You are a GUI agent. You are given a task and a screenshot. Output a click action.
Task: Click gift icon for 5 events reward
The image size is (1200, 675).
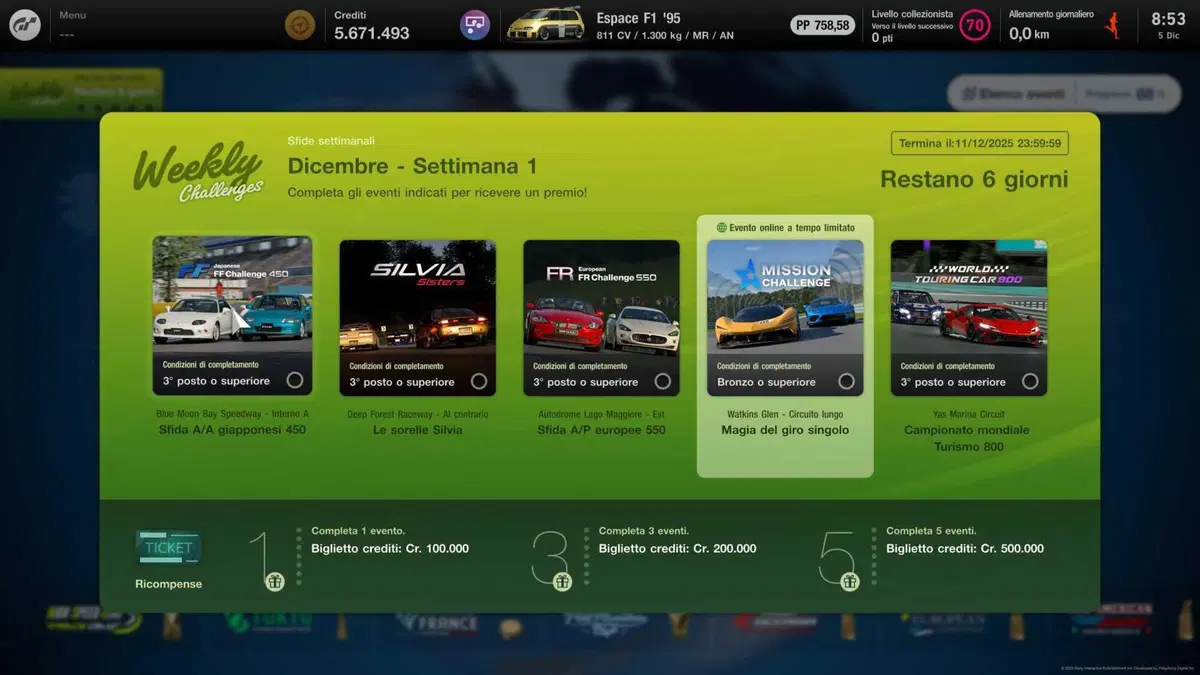coord(850,581)
